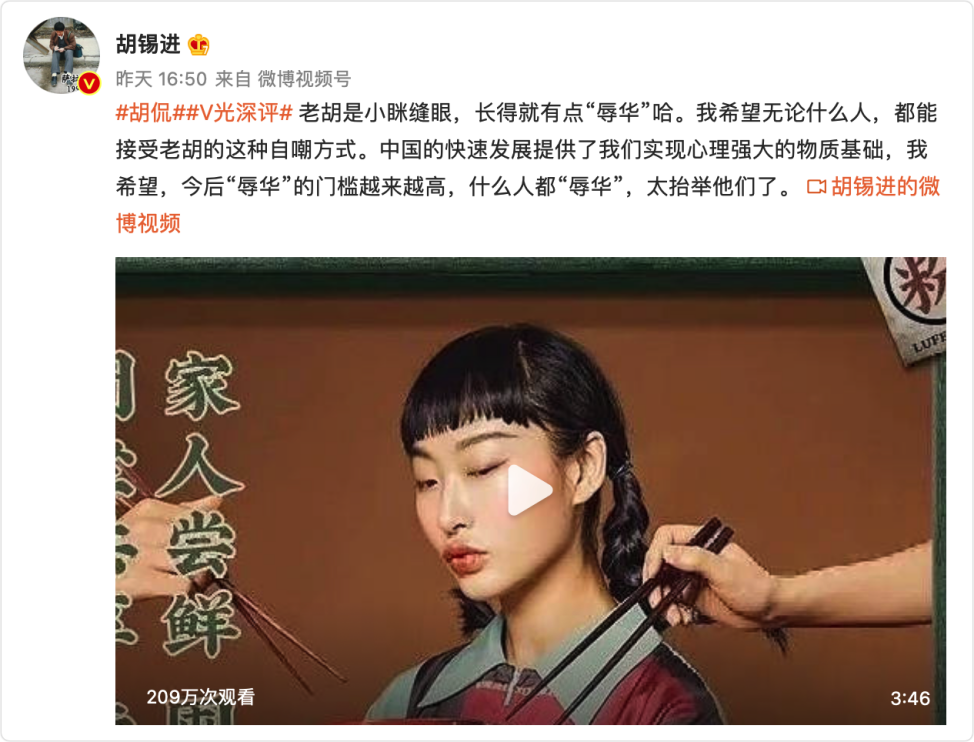
Task: Click the 209万次观看 view counter
Action: click(201, 697)
